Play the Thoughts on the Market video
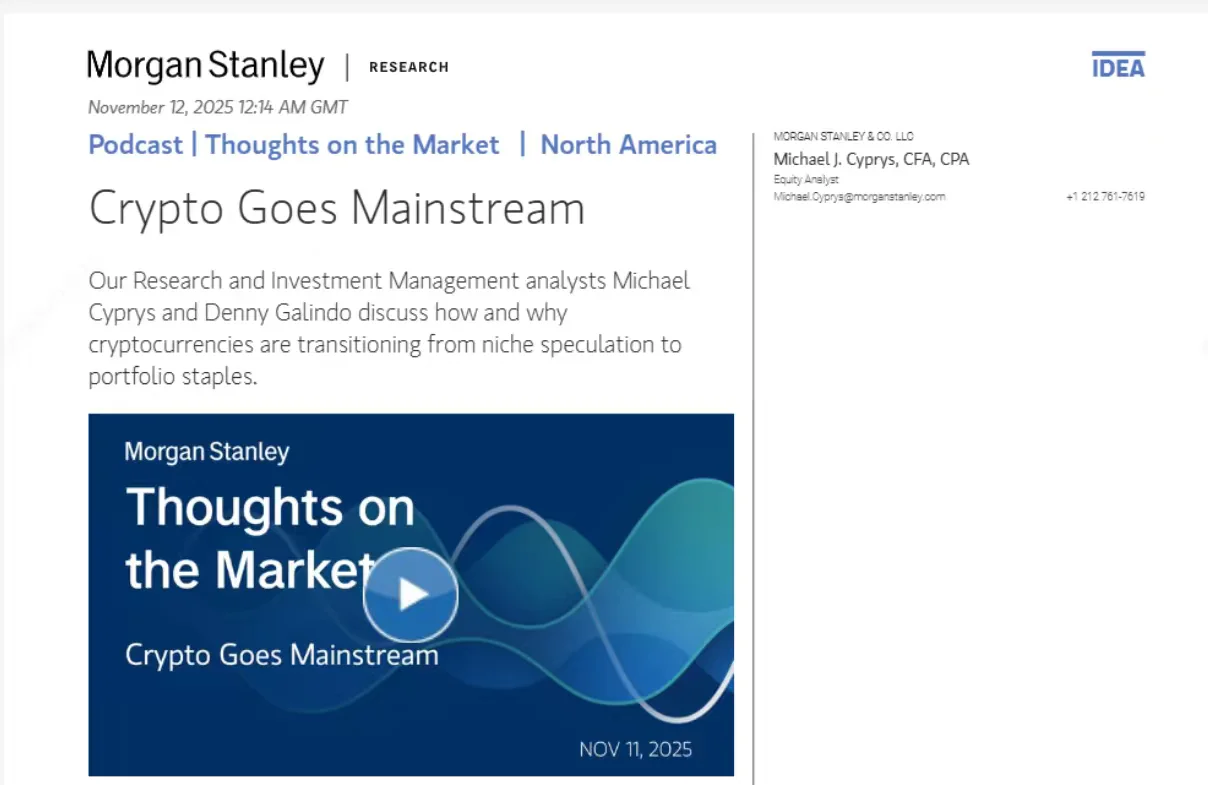The width and height of the screenshot is (1208, 785). (410, 595)
